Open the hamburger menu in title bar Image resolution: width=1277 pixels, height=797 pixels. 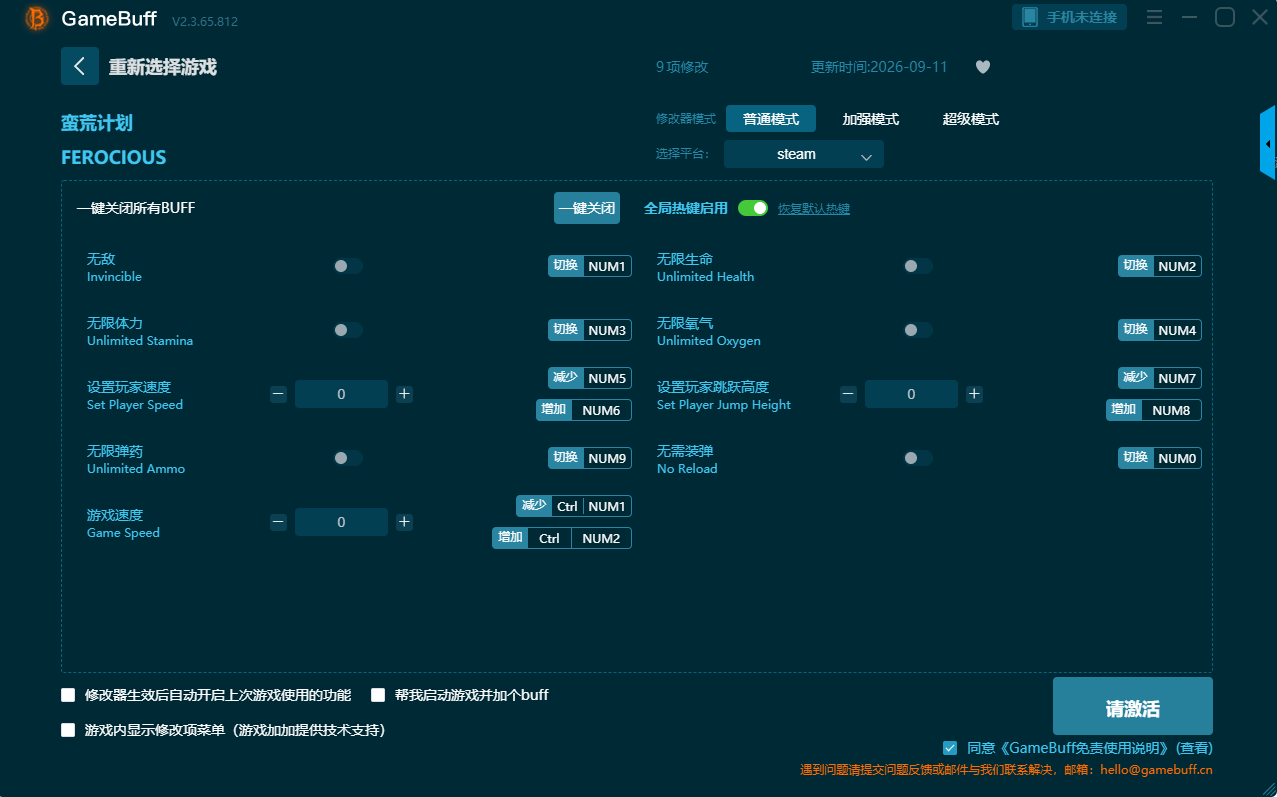pos(1154,17)
